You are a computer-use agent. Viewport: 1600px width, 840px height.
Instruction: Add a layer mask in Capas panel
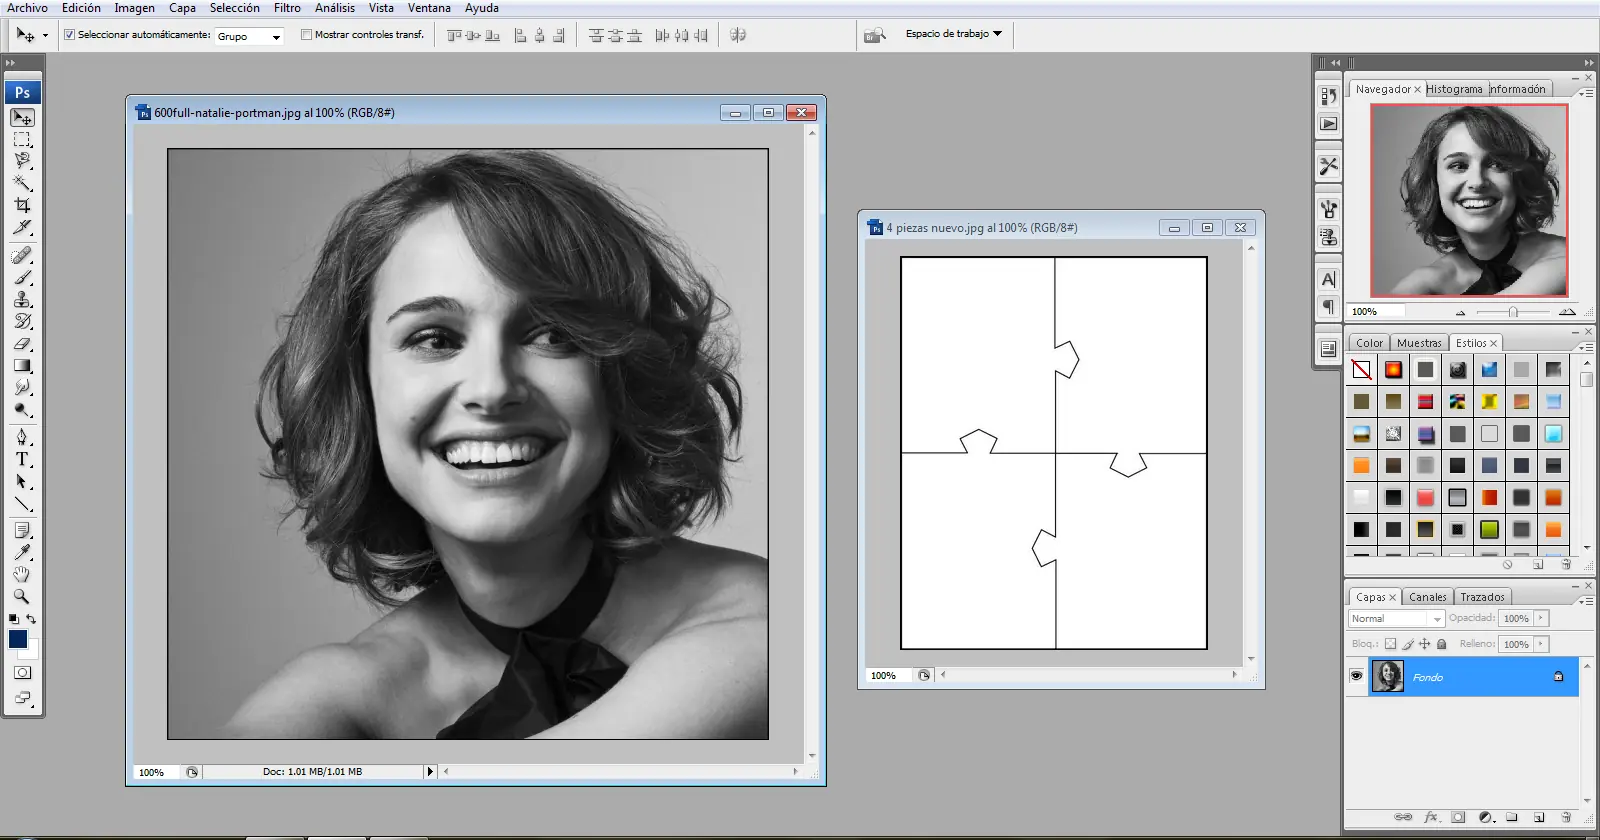tap(1458, 817)
